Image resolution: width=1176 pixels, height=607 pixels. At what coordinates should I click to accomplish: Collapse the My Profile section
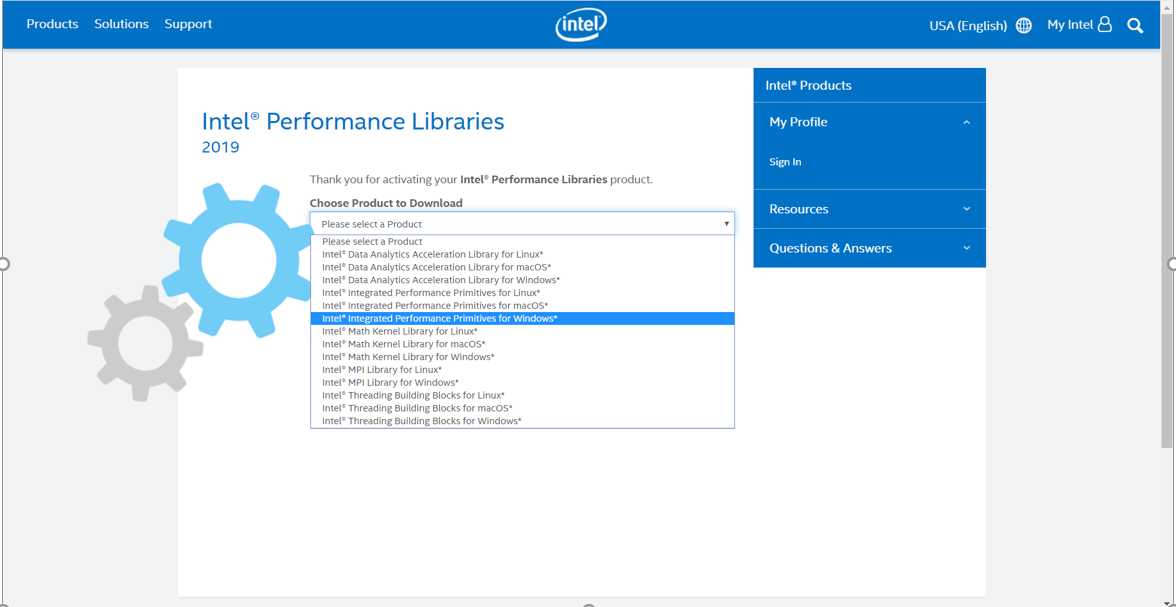pos(869,122)
